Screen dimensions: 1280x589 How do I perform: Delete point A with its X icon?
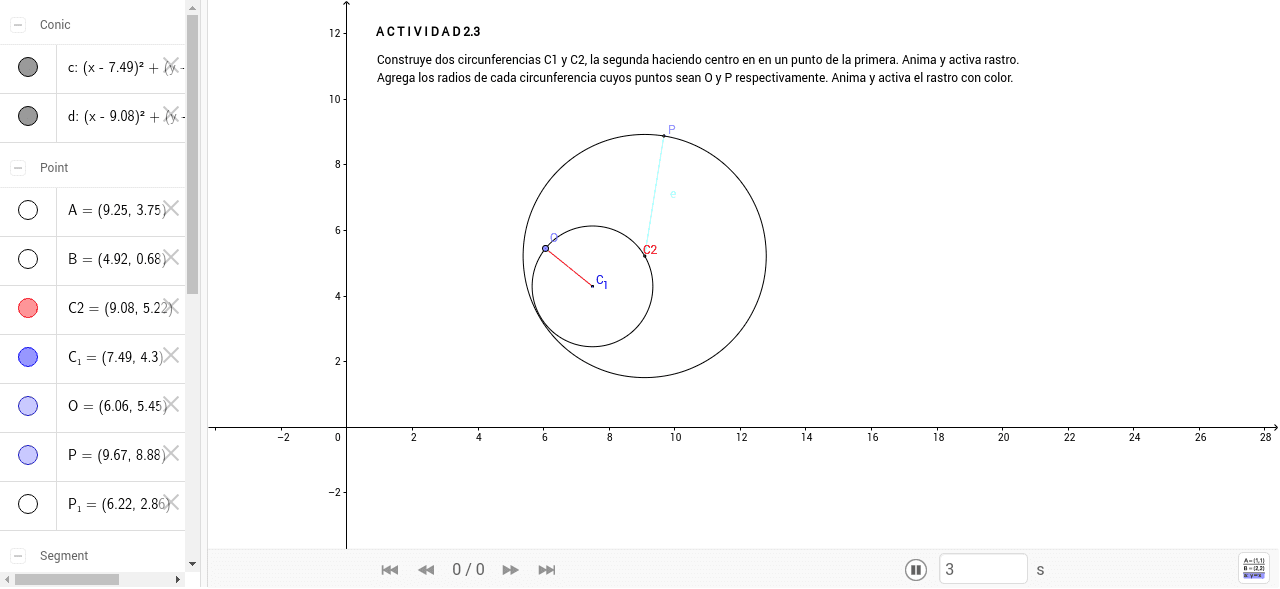tap(171, 208)
